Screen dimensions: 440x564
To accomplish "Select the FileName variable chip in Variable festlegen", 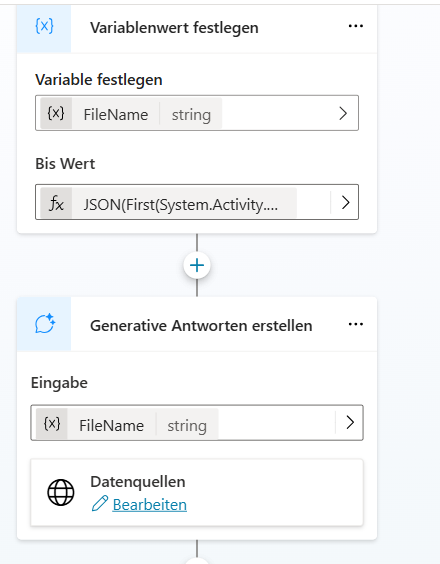I will [x=131, y=114].
